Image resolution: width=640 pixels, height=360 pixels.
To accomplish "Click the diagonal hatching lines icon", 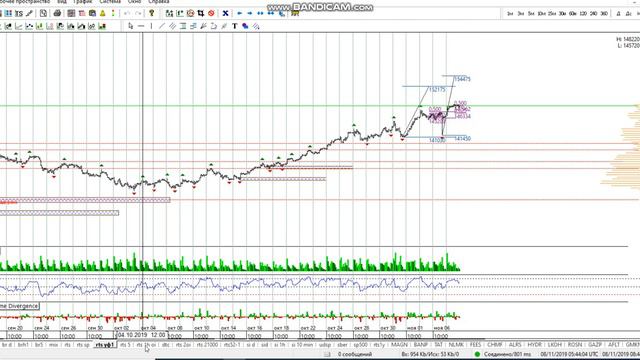I will click(x=256, y=26).
